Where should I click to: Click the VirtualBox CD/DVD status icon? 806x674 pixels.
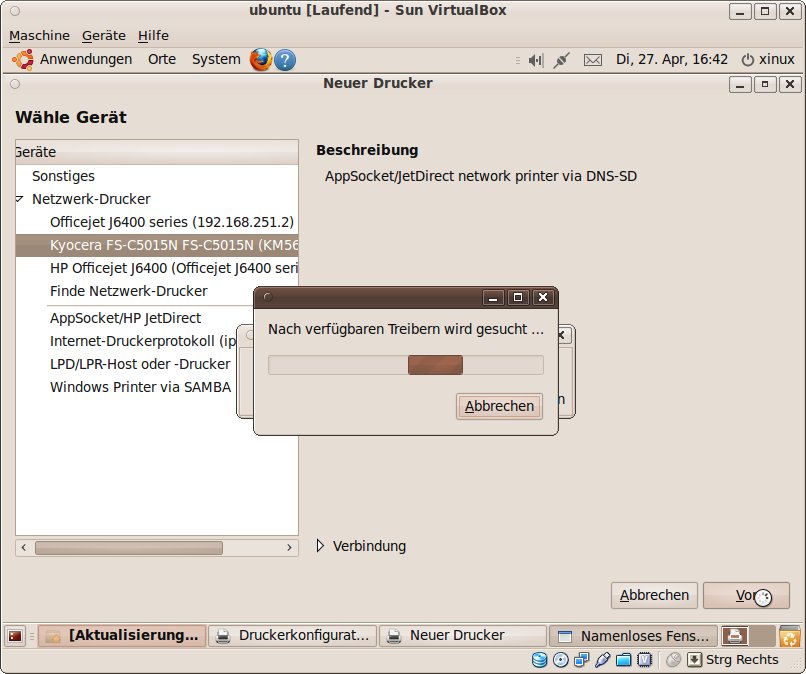(x=561, y=660)
